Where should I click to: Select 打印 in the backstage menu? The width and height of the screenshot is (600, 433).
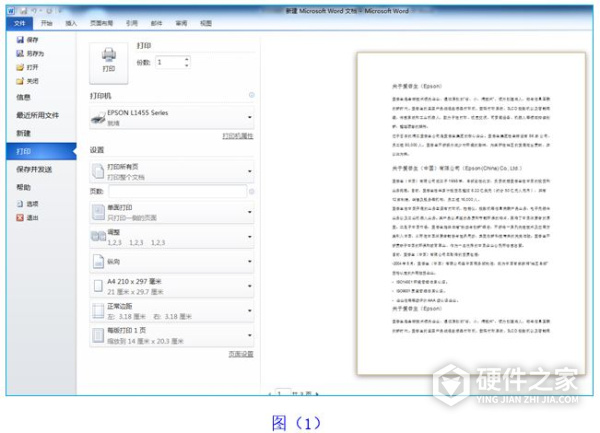coord(41,151)
